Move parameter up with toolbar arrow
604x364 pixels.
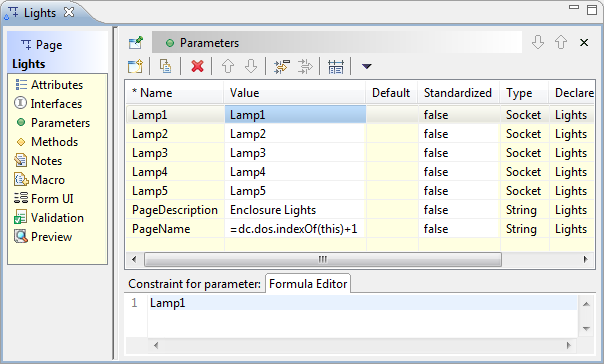[x=228, y=66]
